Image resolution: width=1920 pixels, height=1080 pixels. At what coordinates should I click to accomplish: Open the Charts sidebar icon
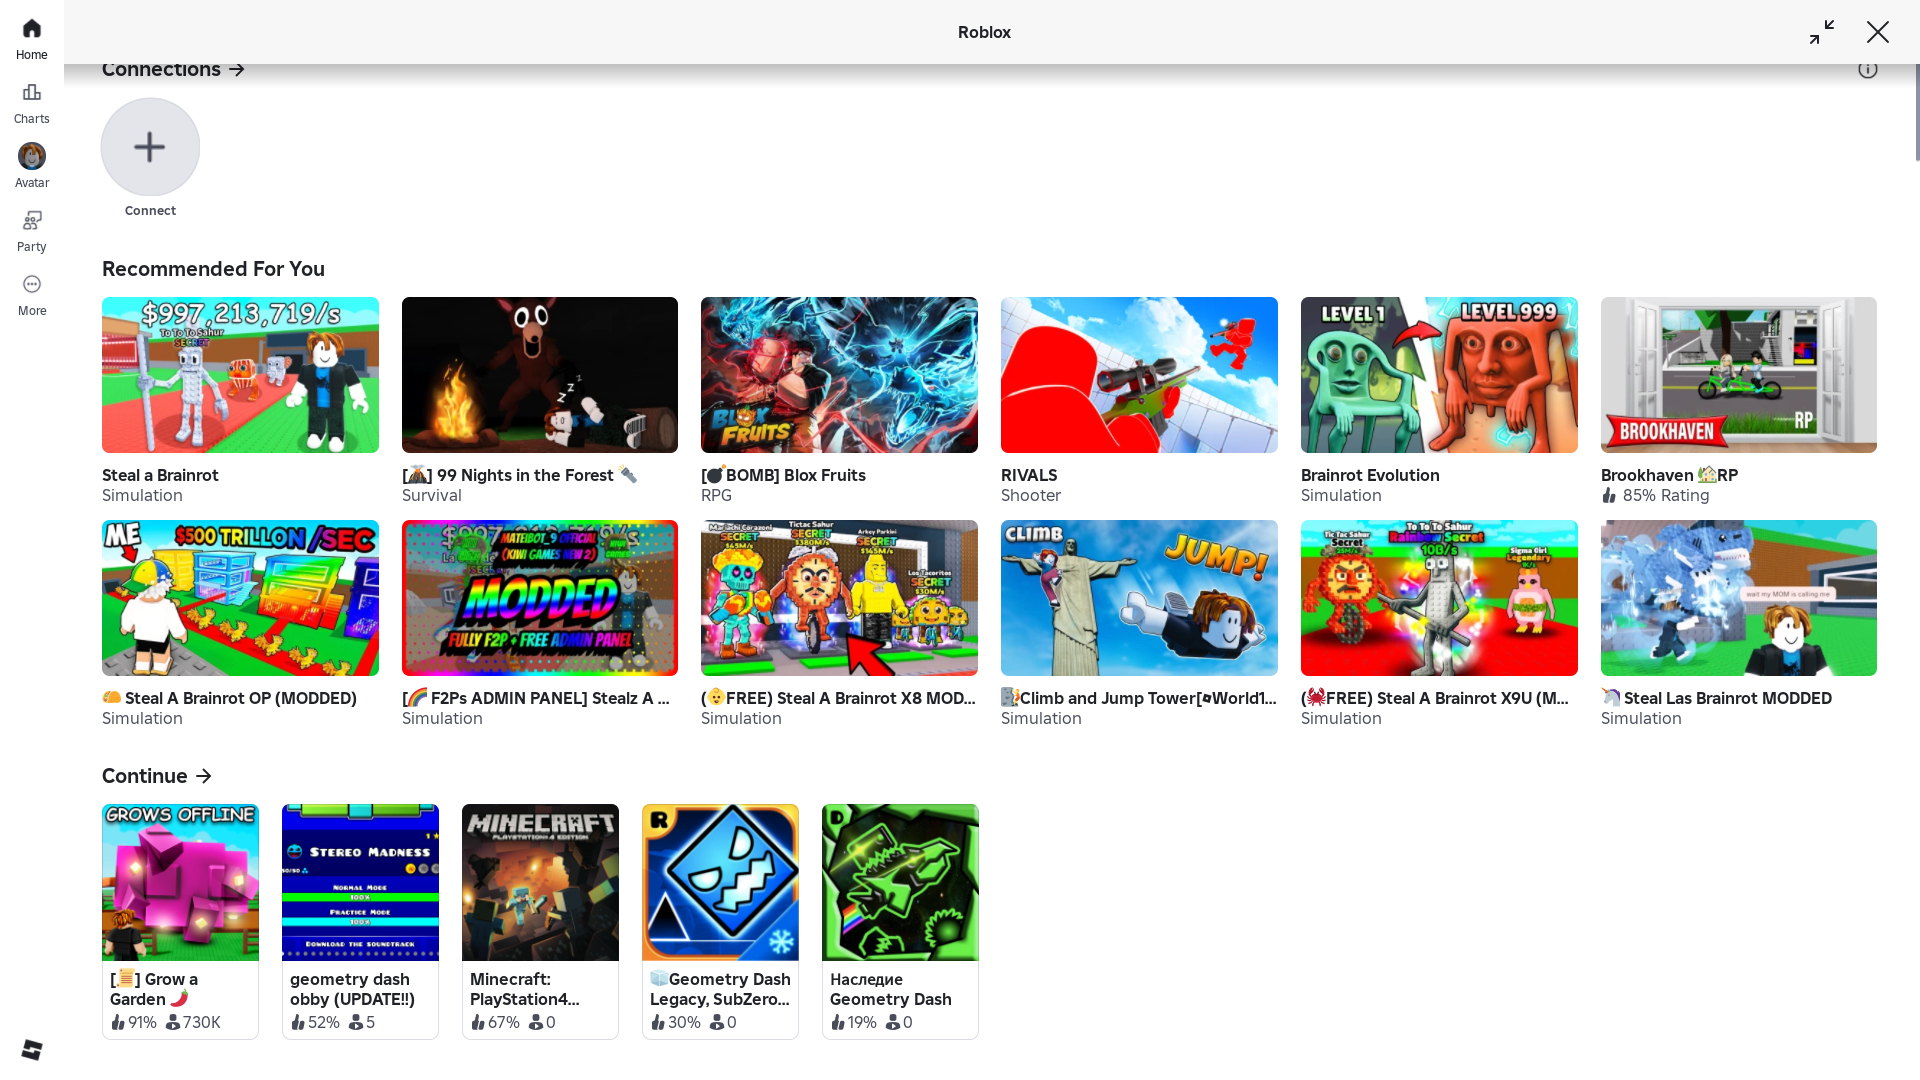pyautogui.click(x=31, y=102)
